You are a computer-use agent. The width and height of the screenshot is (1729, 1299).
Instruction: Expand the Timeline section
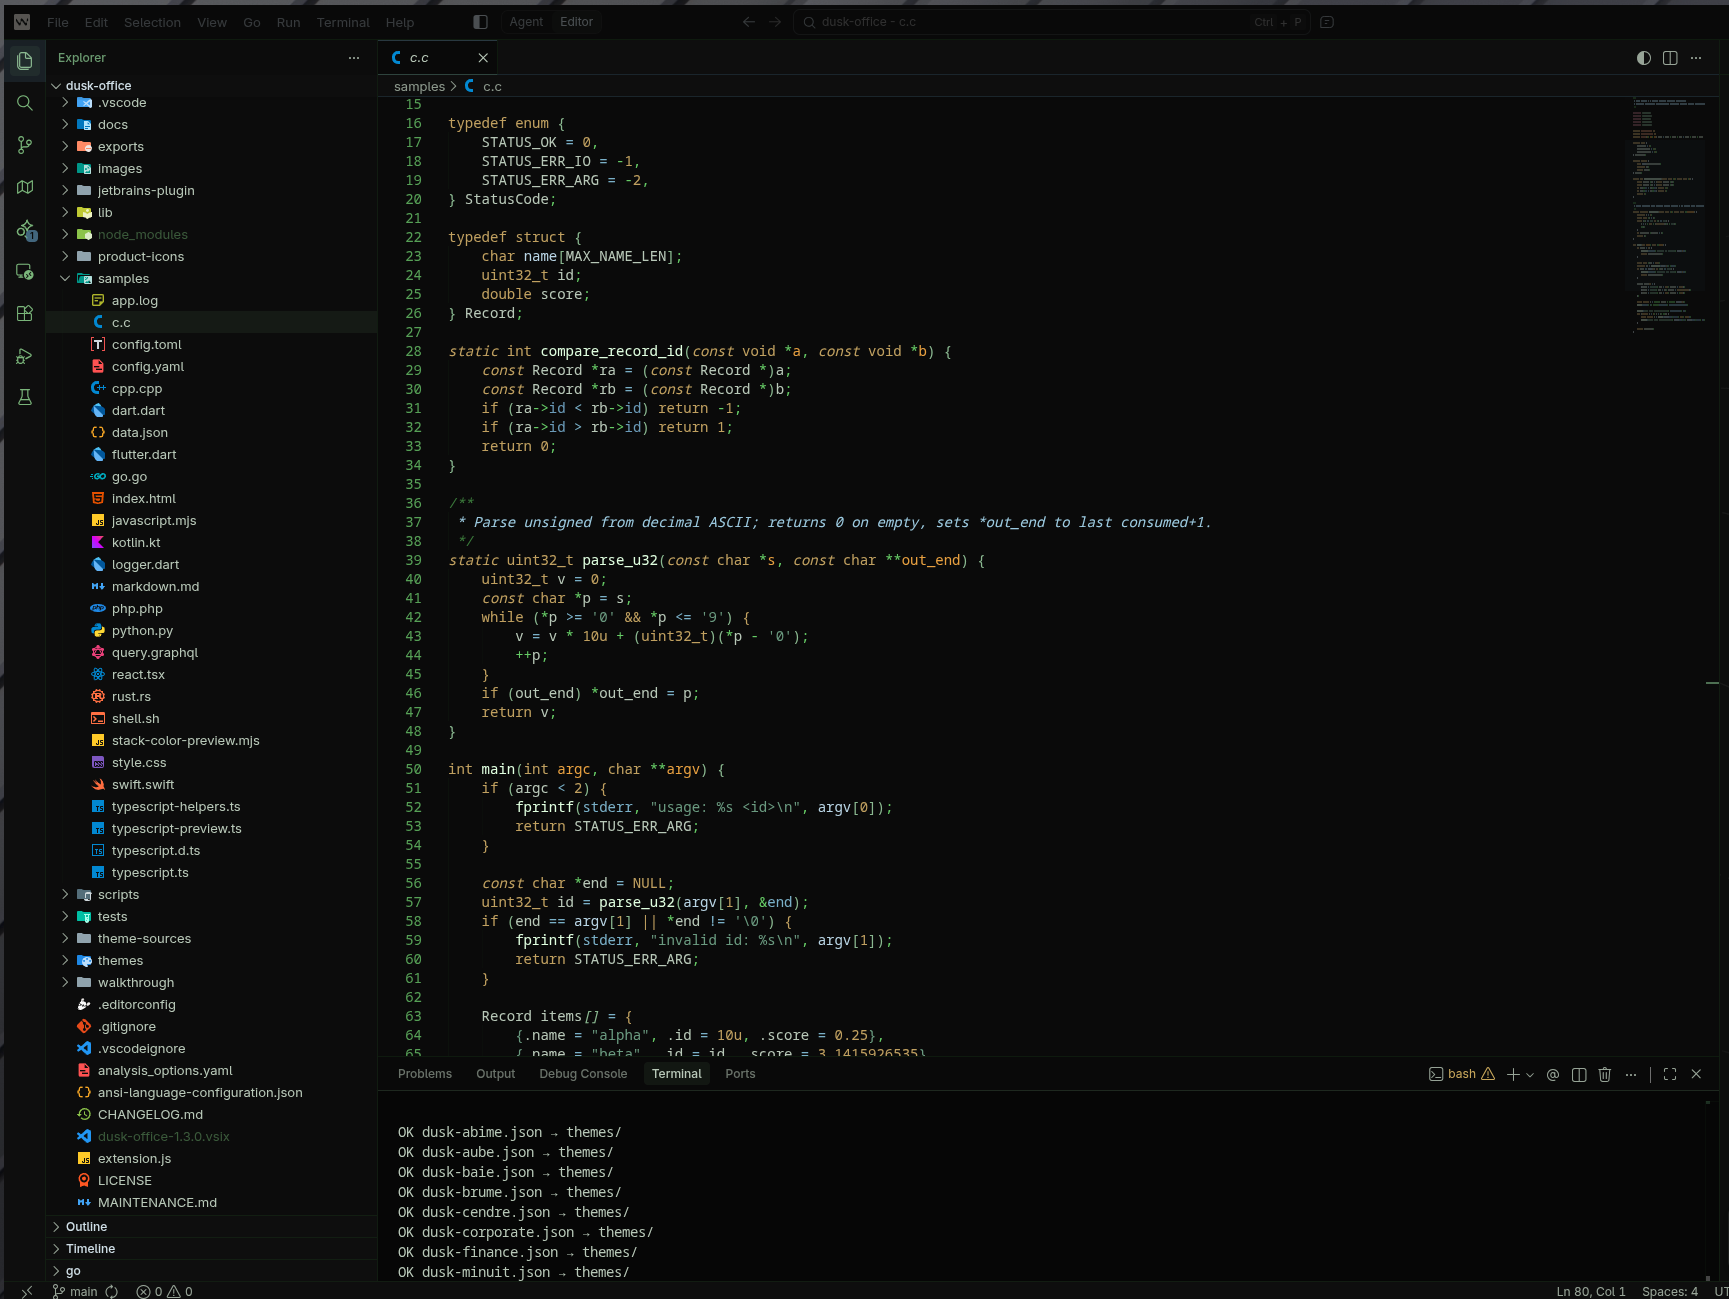point(212,1249)
